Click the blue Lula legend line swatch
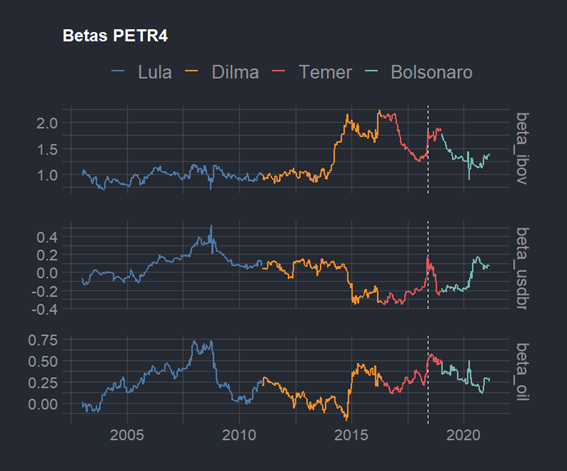 click(118, 71)
